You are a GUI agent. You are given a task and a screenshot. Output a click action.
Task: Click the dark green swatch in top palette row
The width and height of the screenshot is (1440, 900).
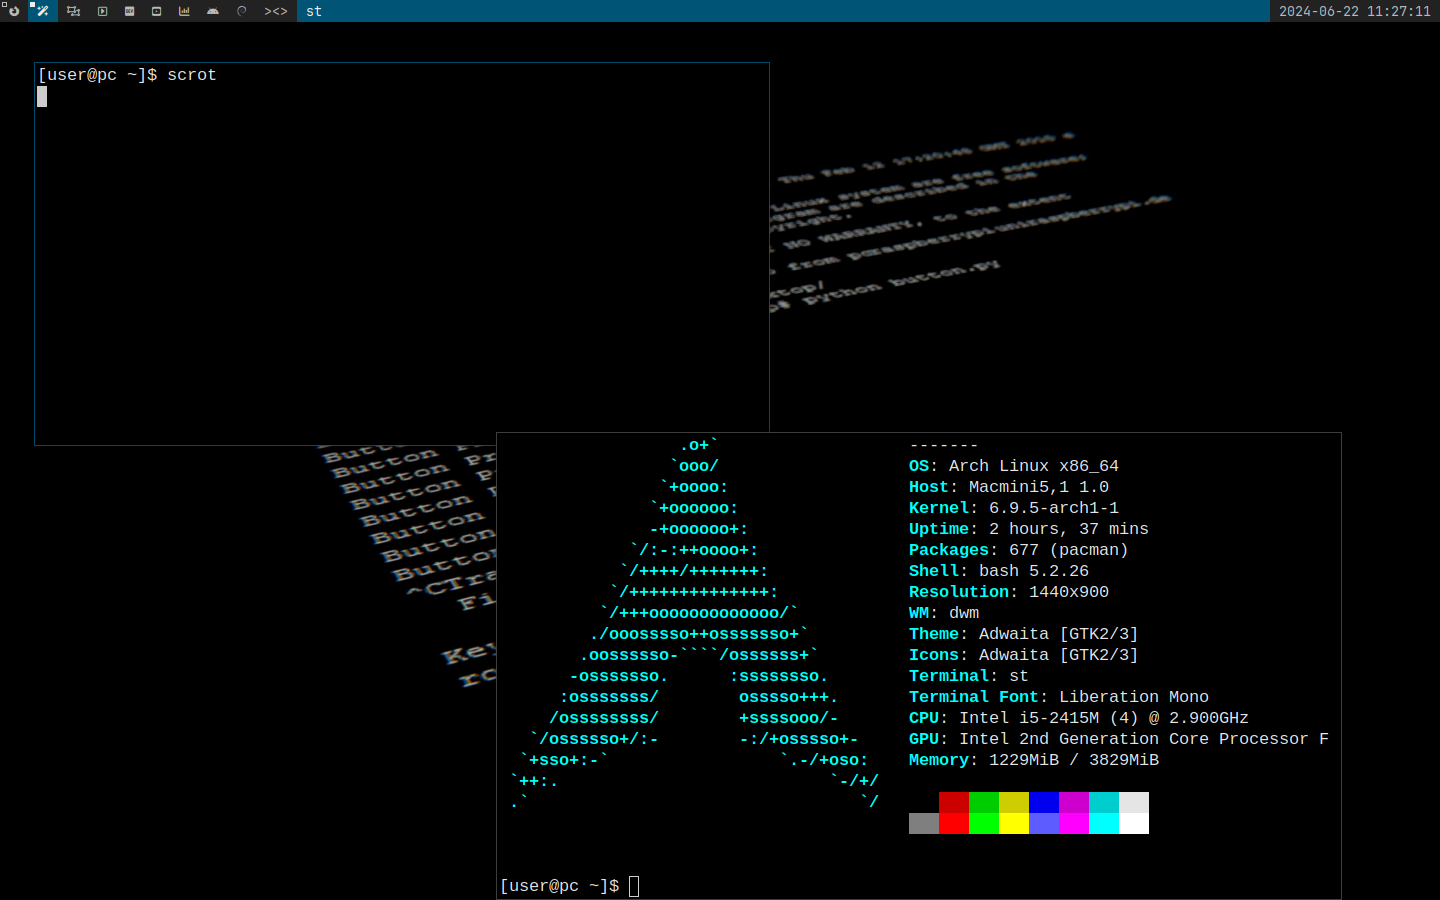[984, 802]
